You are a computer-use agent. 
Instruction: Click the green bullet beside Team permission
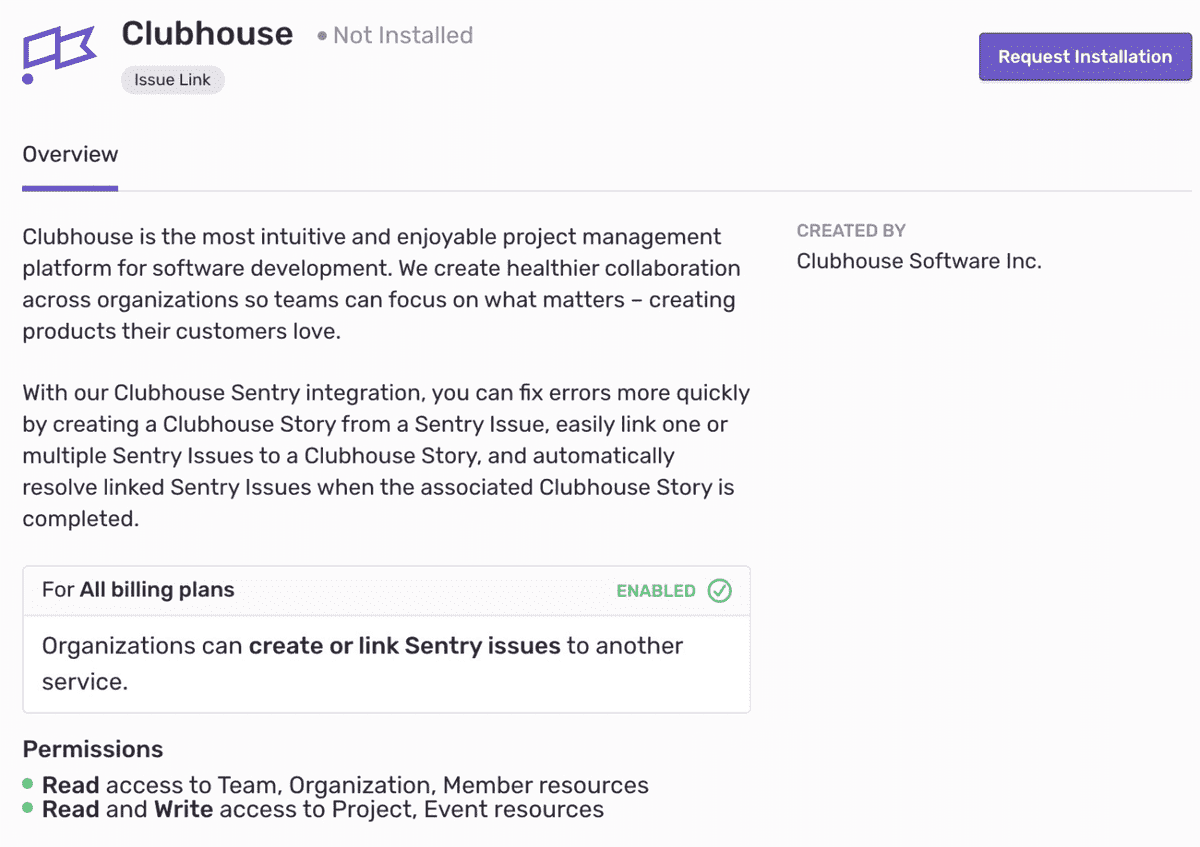coord(28,783)
